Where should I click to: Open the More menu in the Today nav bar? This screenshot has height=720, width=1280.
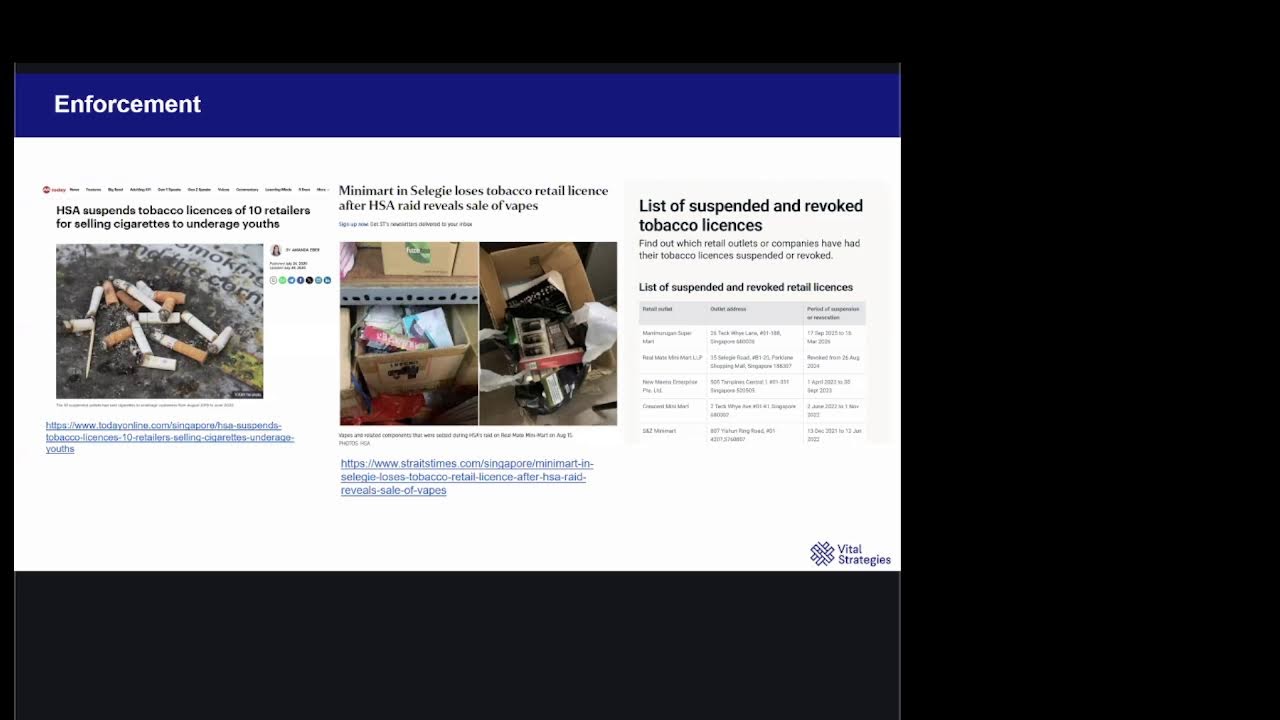322,189
